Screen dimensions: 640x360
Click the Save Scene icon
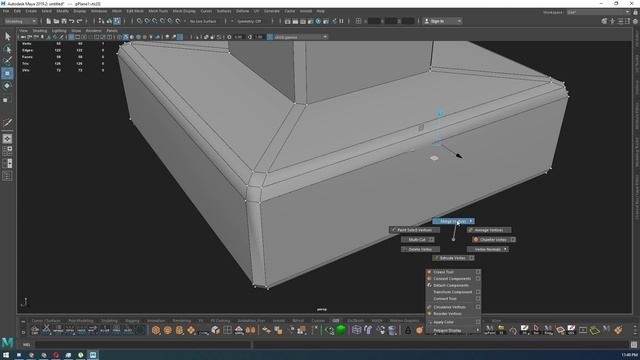[64, 21]
